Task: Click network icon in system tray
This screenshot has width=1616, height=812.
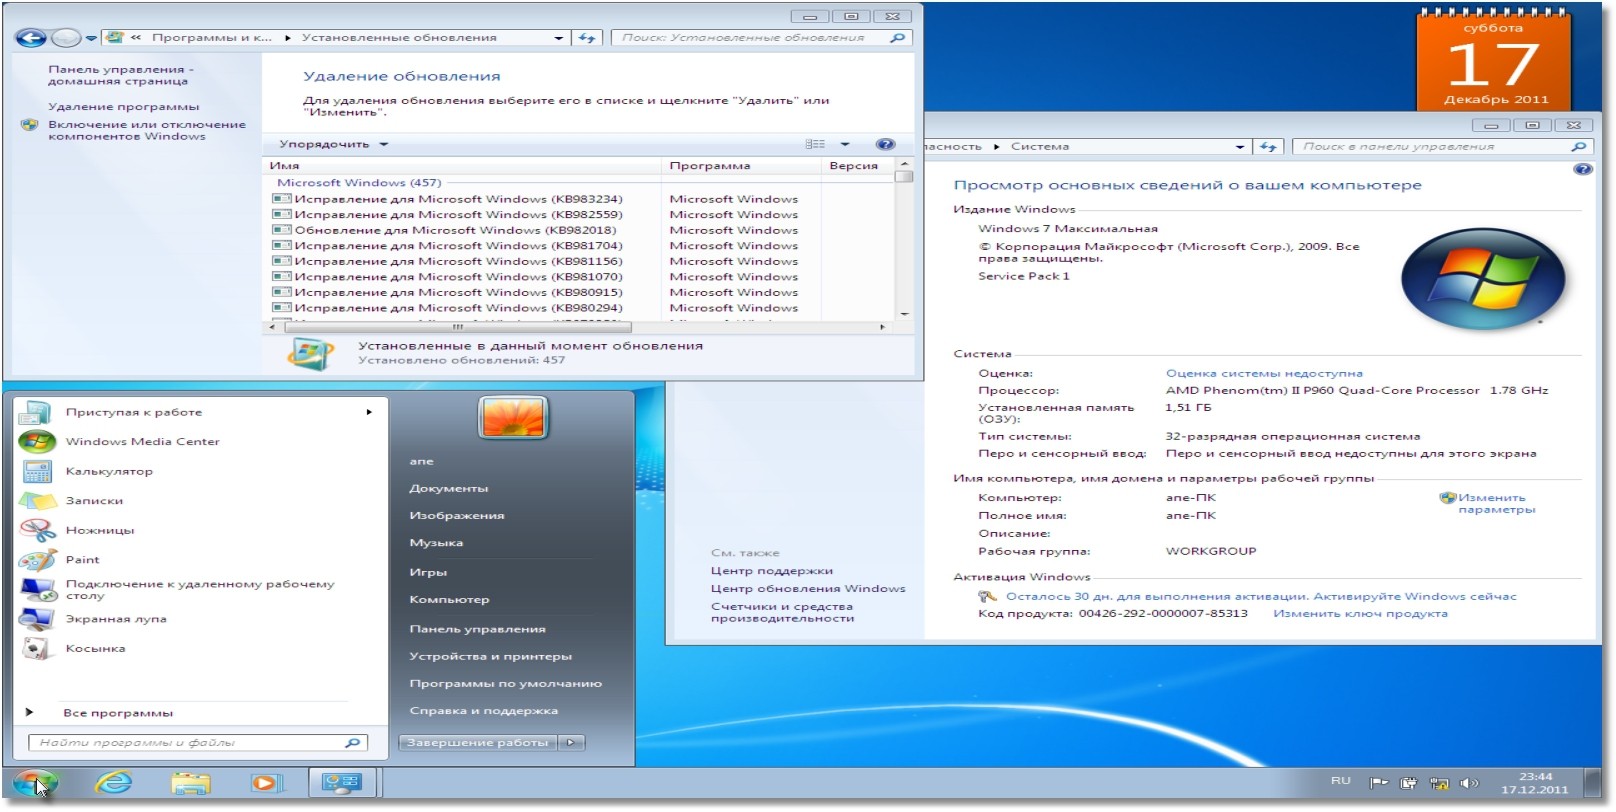Action: 1439,783
